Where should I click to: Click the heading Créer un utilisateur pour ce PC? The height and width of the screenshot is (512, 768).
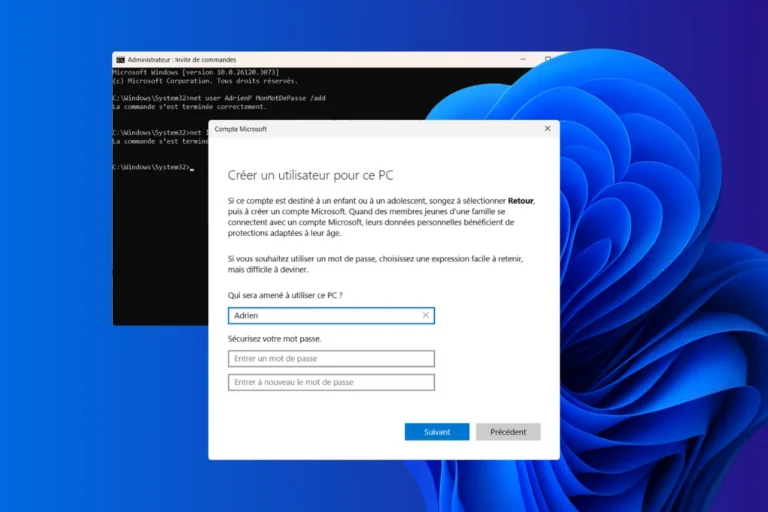tap(311, 175)
